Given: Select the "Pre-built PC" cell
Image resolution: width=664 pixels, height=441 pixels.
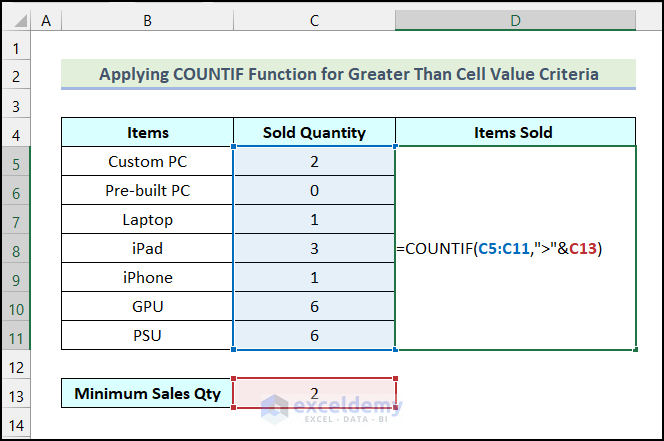Looking at the screenshot, I should tap(148, 190).
